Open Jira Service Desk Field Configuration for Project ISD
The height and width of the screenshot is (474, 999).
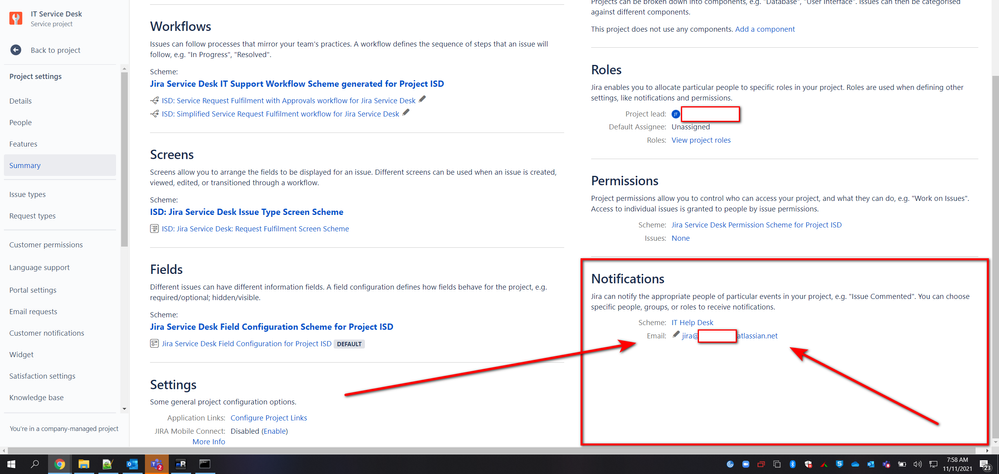coord(247,343)
